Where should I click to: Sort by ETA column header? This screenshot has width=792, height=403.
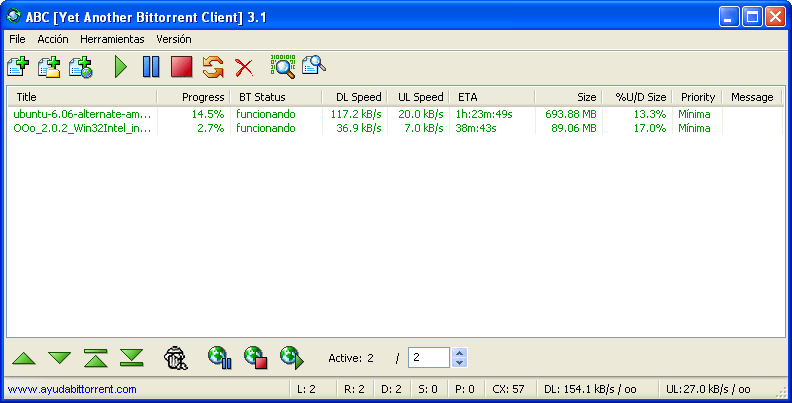(x=492, y=97)
